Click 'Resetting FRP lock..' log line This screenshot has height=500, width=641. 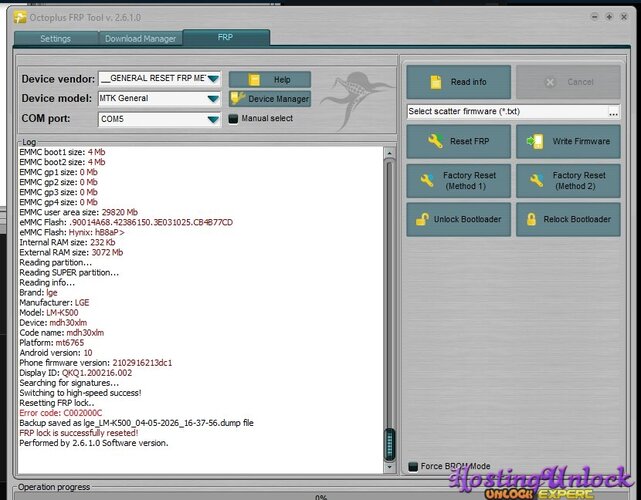click(57, 403)
